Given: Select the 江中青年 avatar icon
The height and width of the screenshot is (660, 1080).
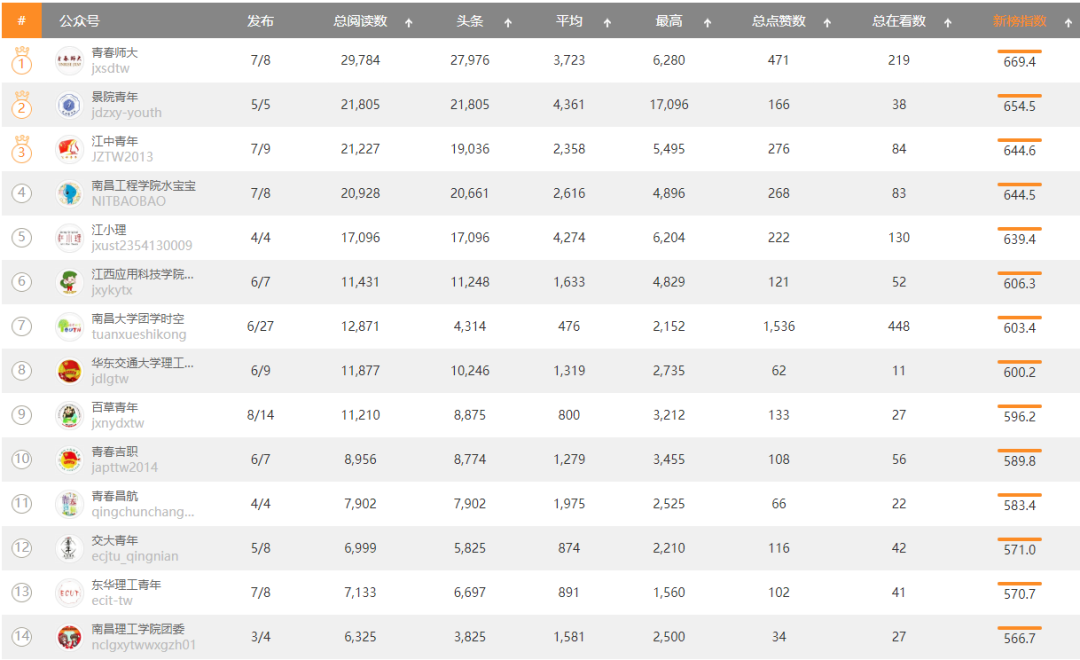Looking at the screenshot, I should point(69,149).
